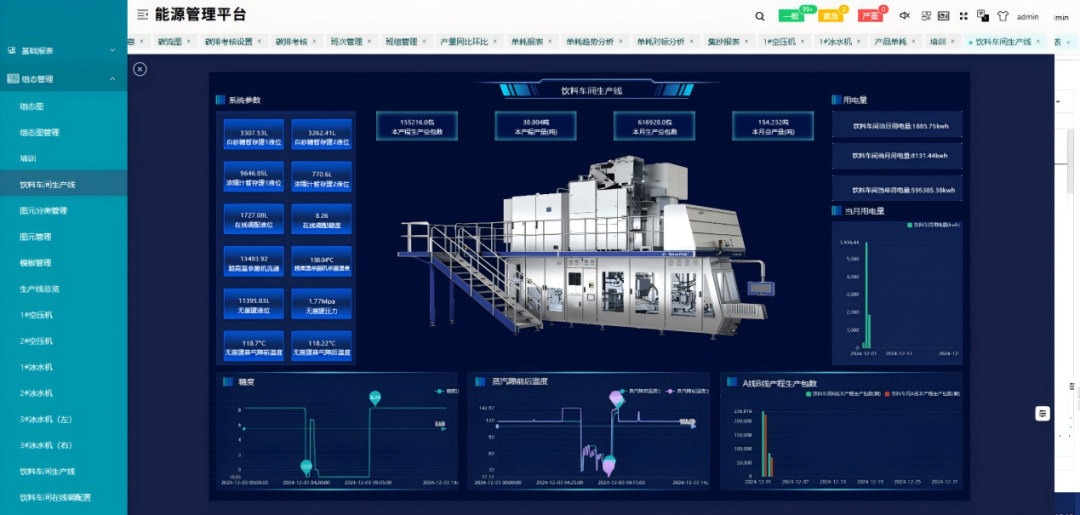Screen dimensions: 1080x515
Task: Close the active 饮料车间生产线 tab
Action: [1038, 41]
